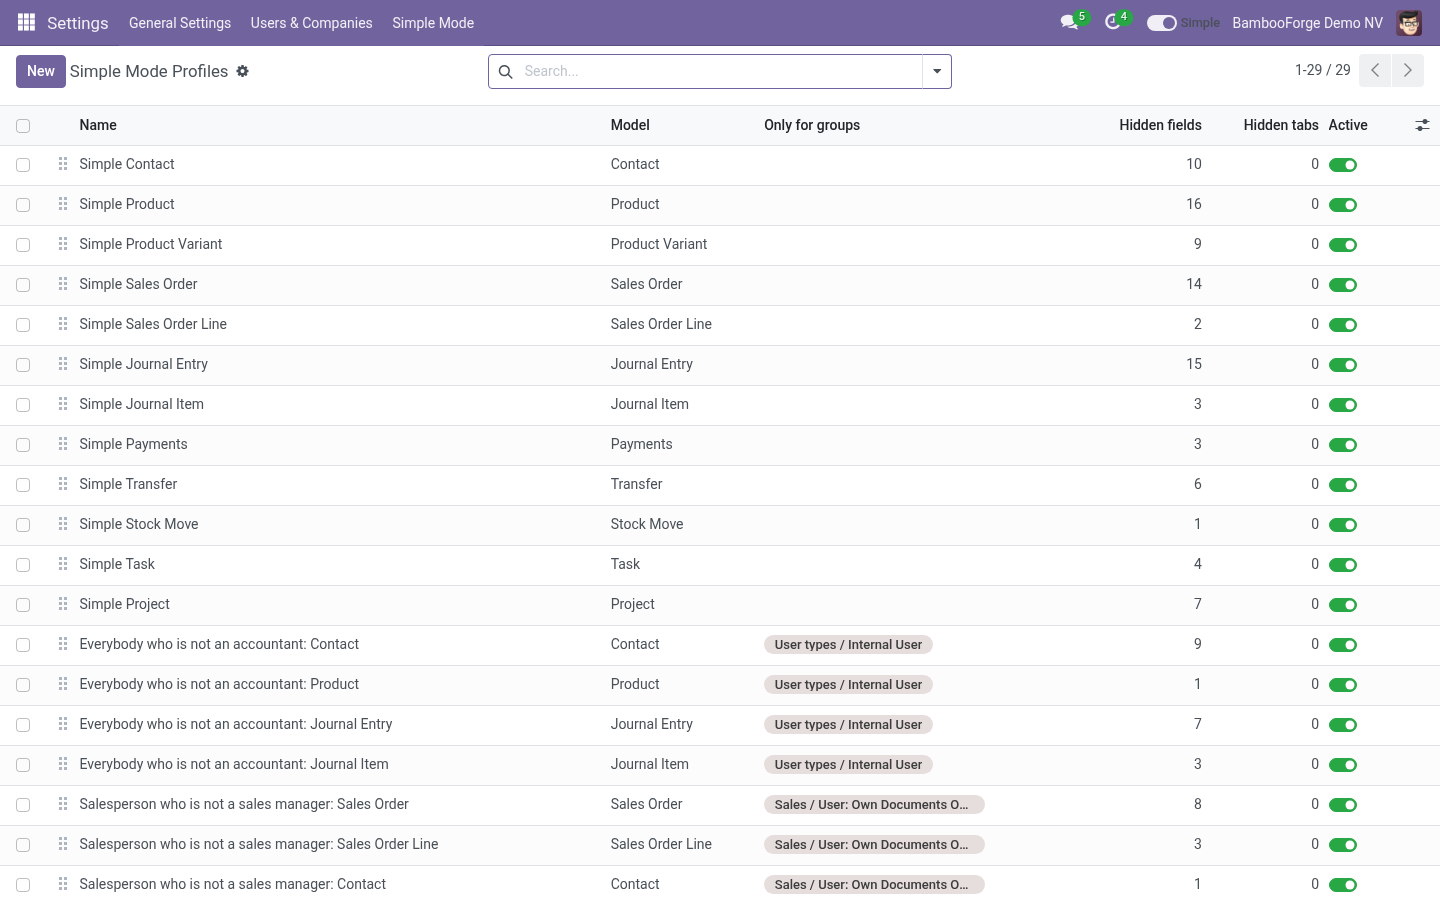
Task: Expand the search options dropdown arrow
Action: (937, 71)
